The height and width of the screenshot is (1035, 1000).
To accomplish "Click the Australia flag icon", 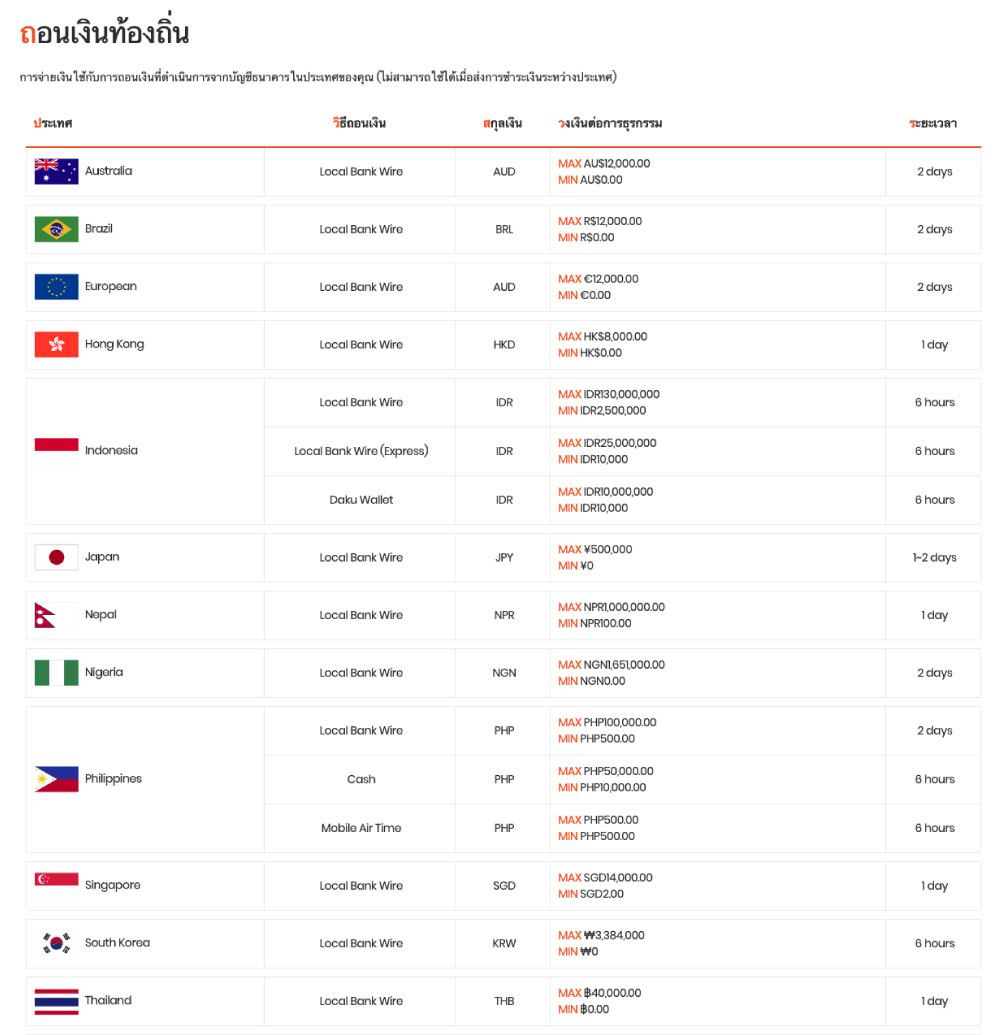I will click(x=56, y=171).
